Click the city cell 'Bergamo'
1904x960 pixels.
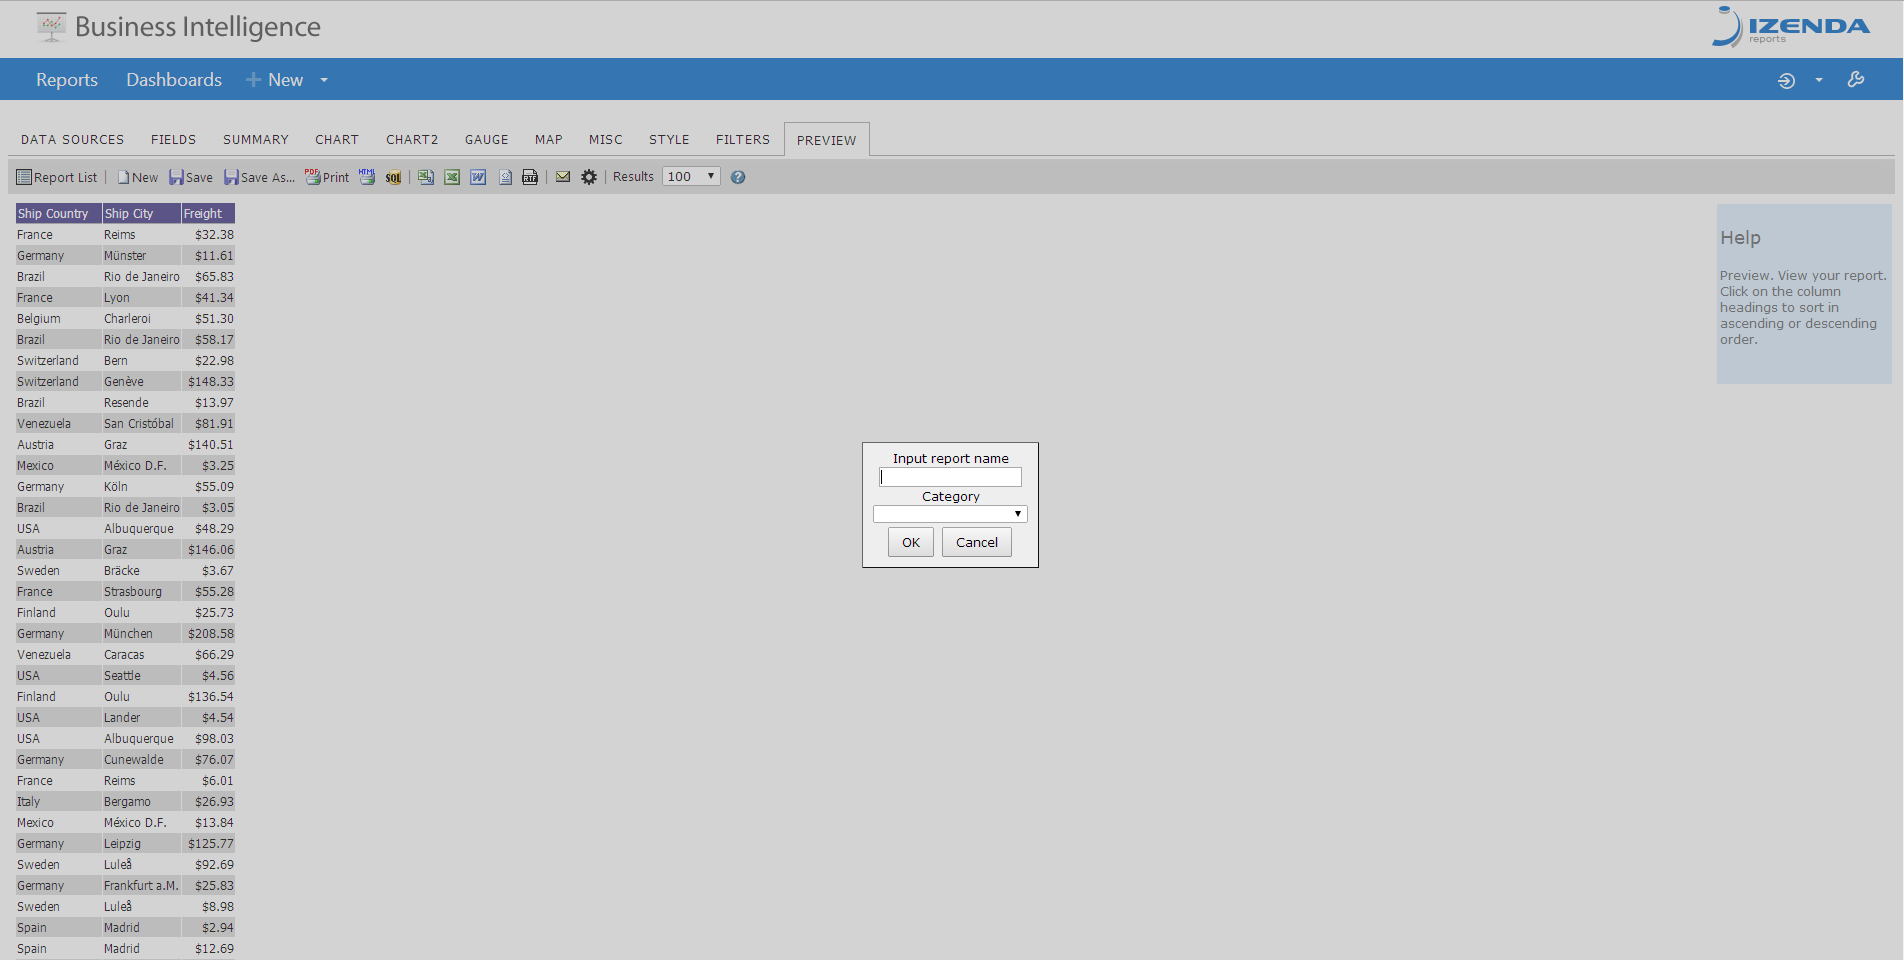tap(127, 802)
